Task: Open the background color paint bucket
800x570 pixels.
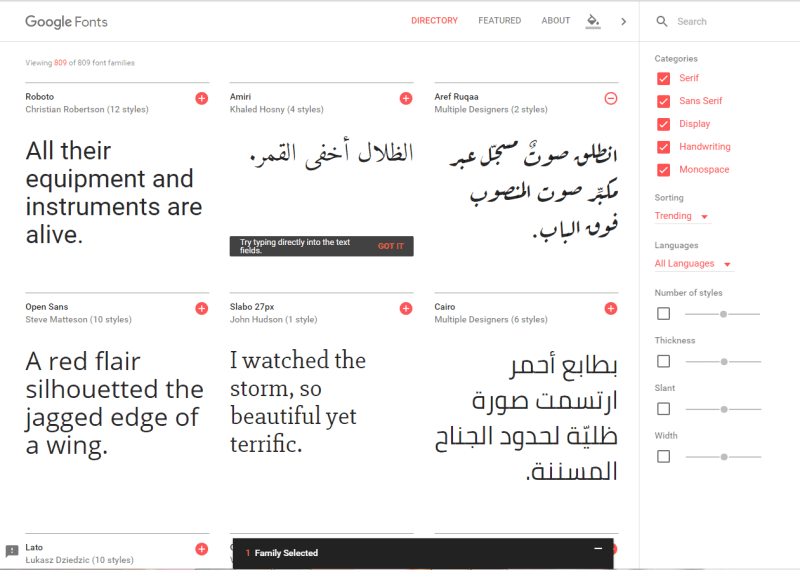Action: click(593, 21)
